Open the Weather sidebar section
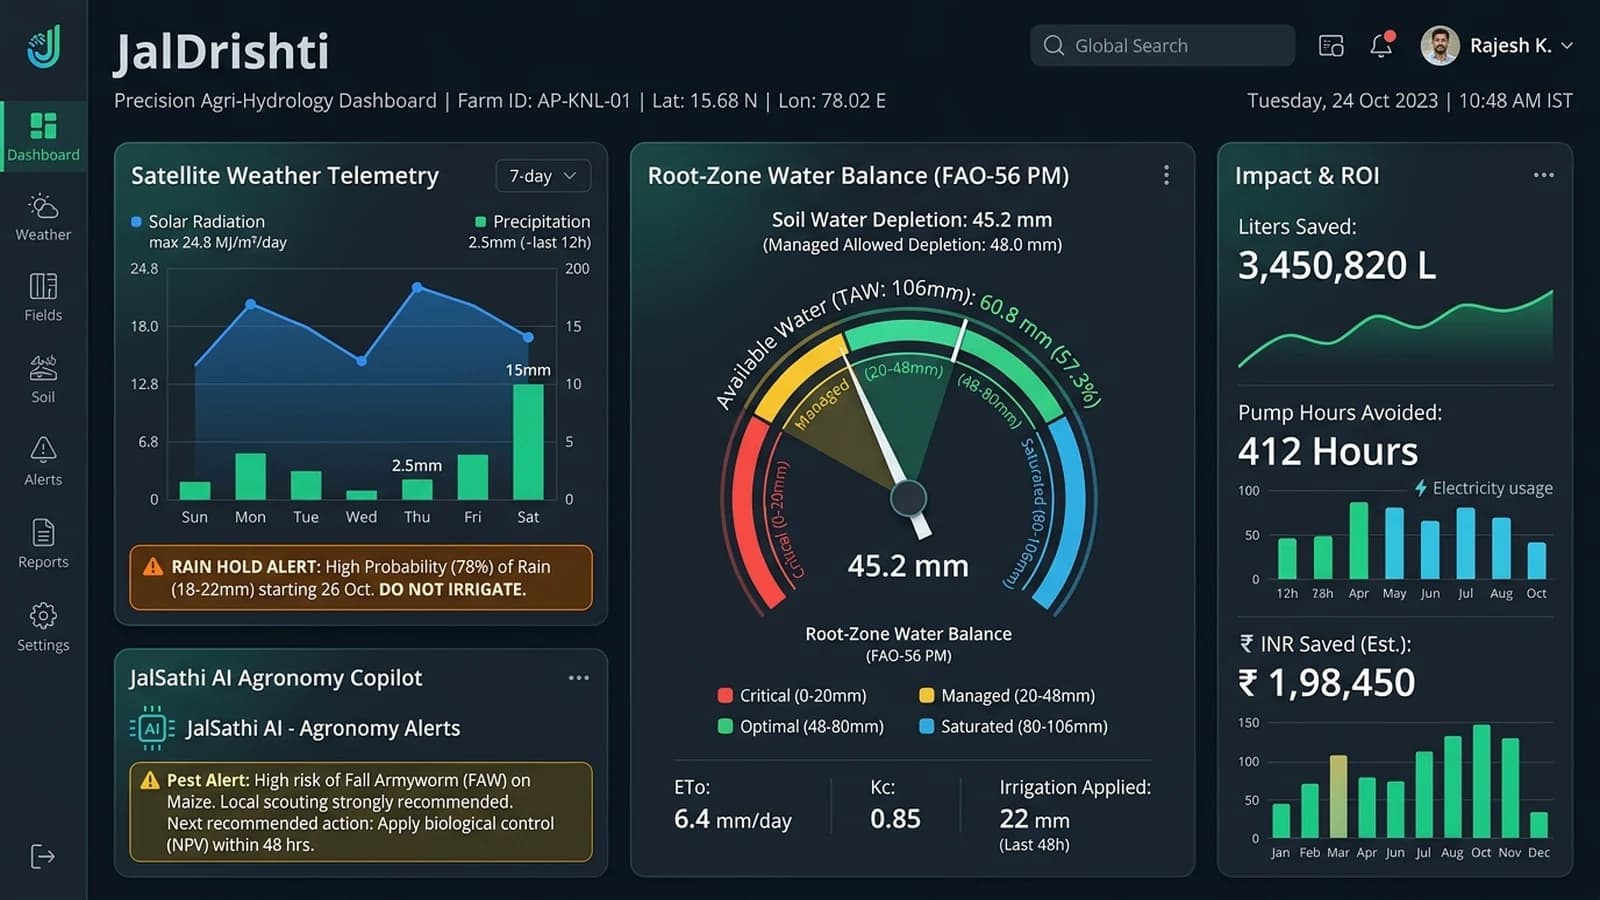This screenshot has height=900, width=1600. click(x=43, y=217)
